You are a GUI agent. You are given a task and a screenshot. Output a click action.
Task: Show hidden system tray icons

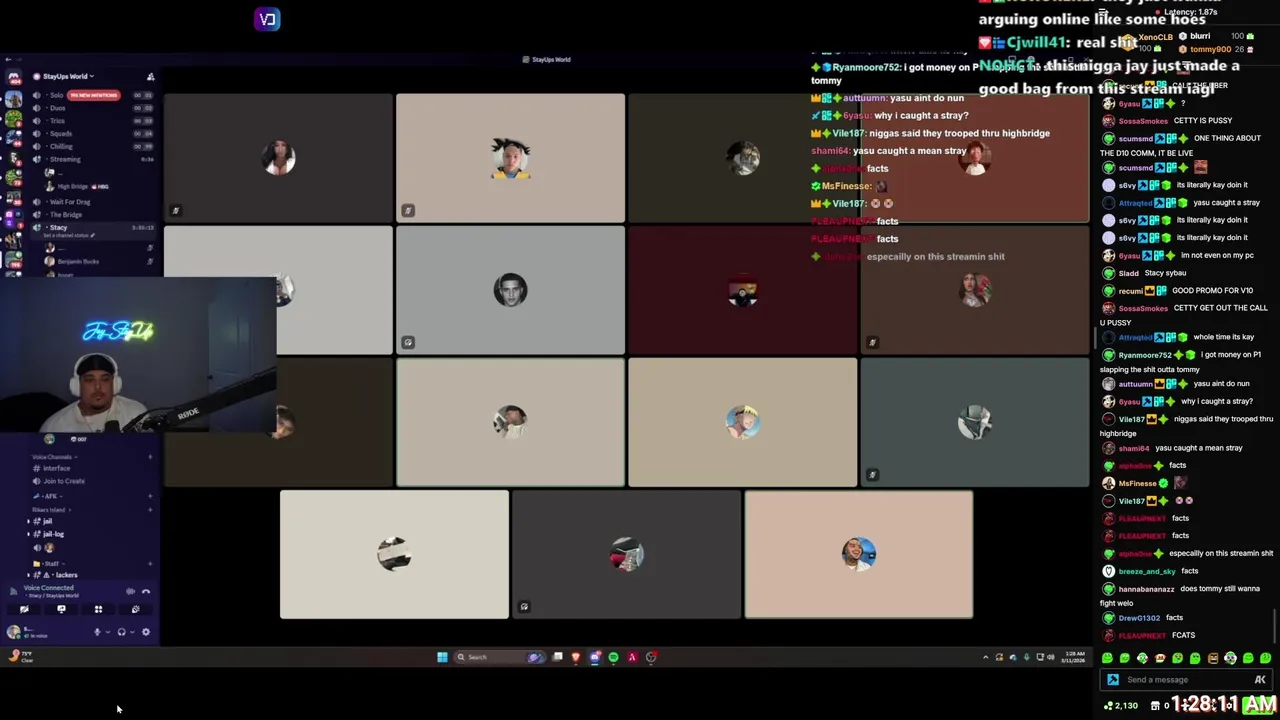pyautogui.click(x=985, y=657)
